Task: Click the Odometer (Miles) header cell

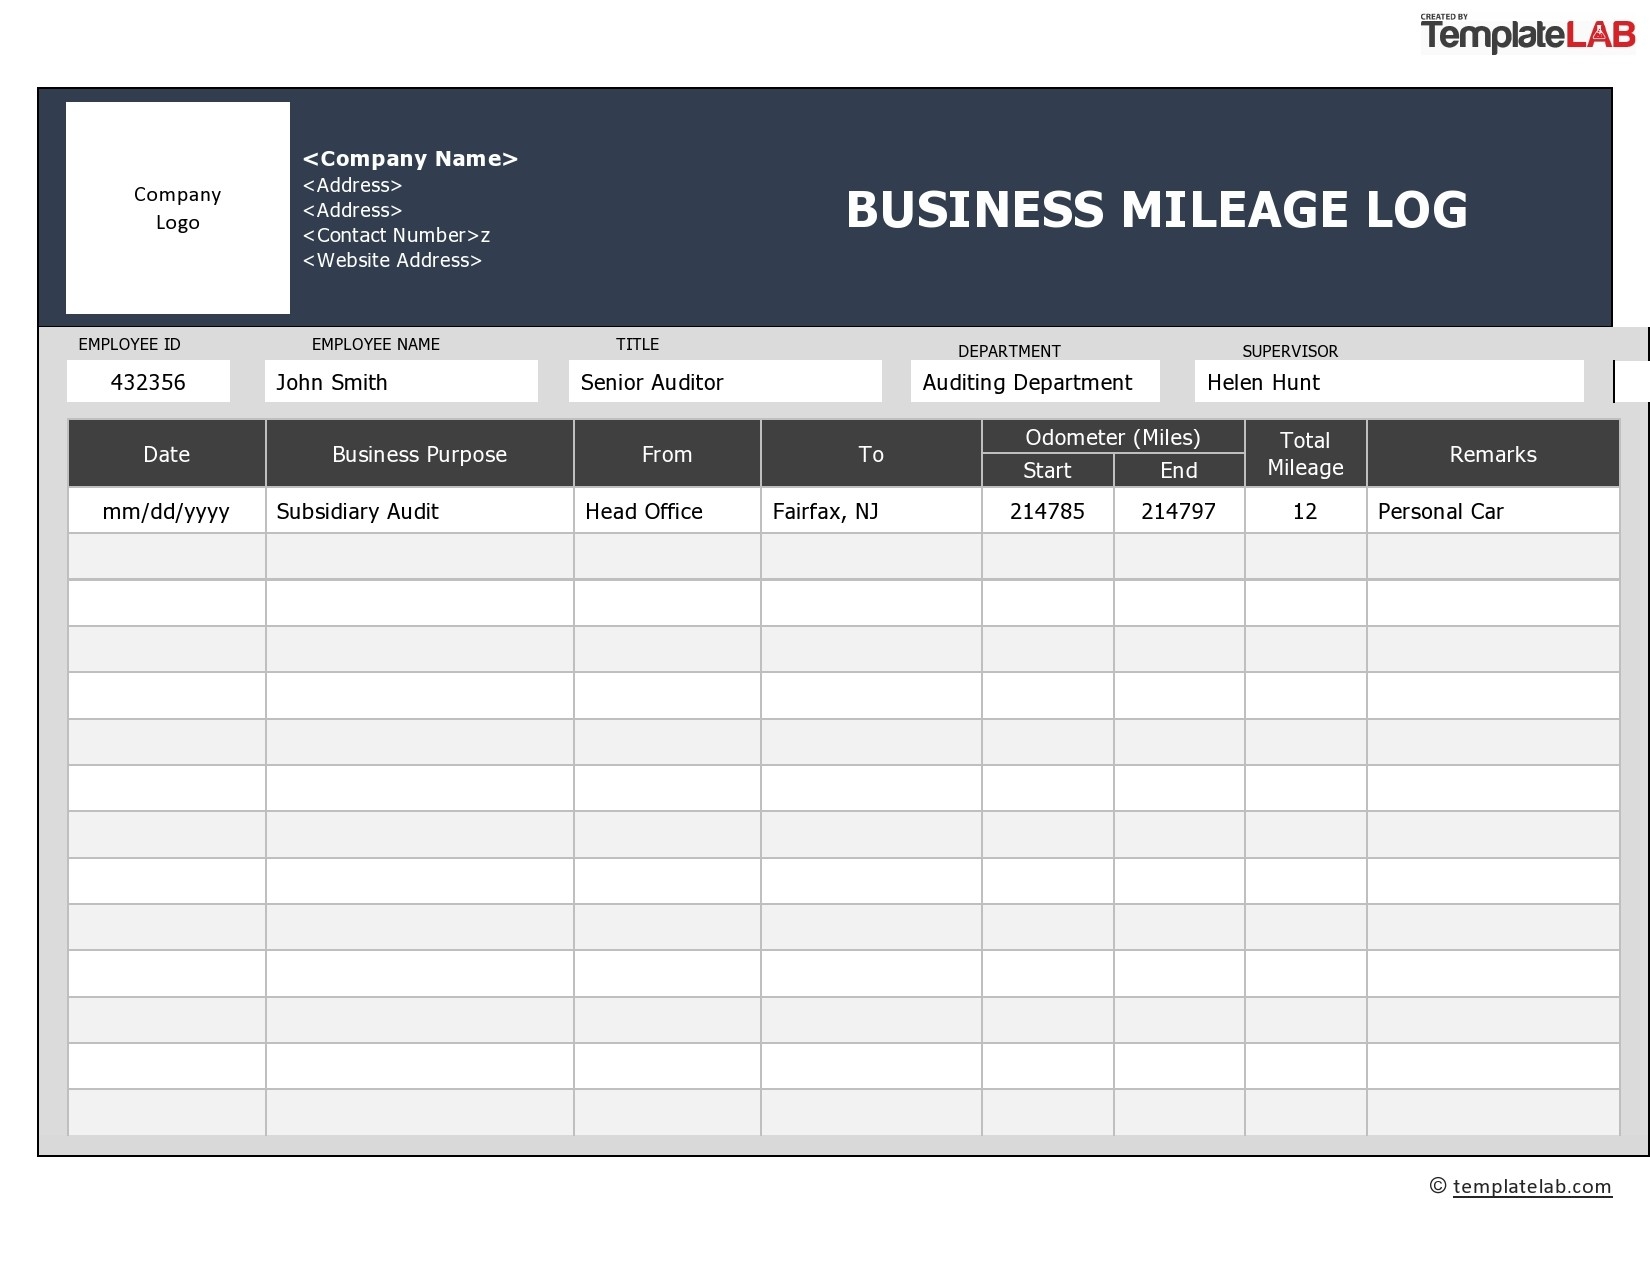Action: [x=1113, y=437]
